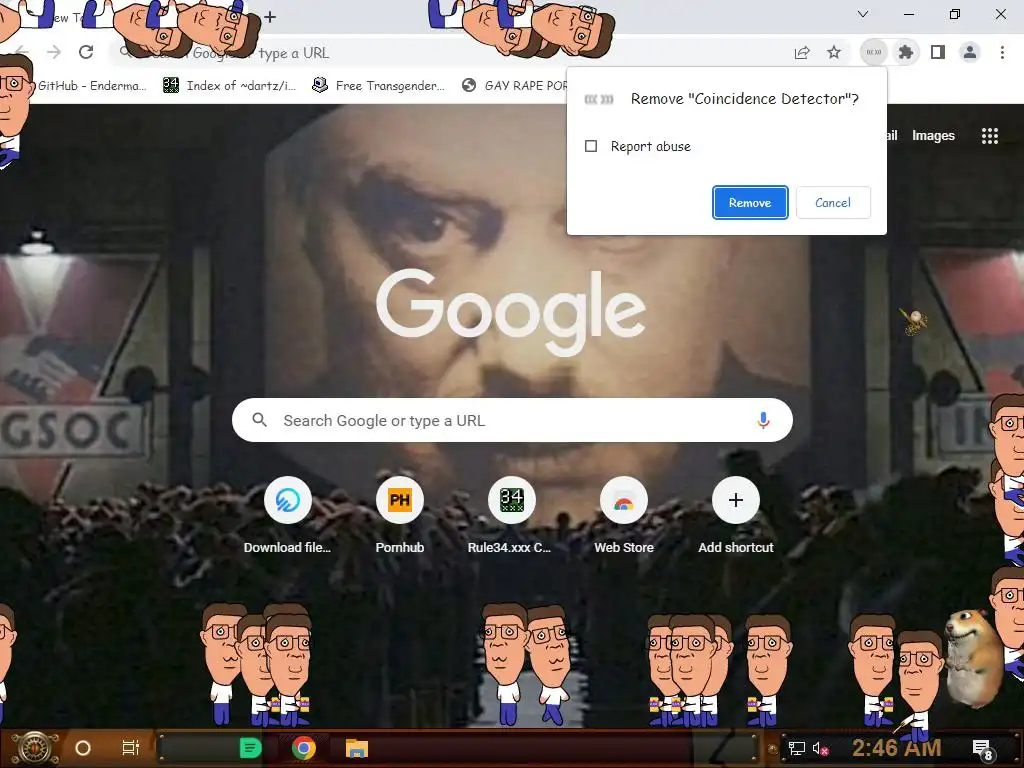Cancel the extension removal dialog

click(833, 202)
